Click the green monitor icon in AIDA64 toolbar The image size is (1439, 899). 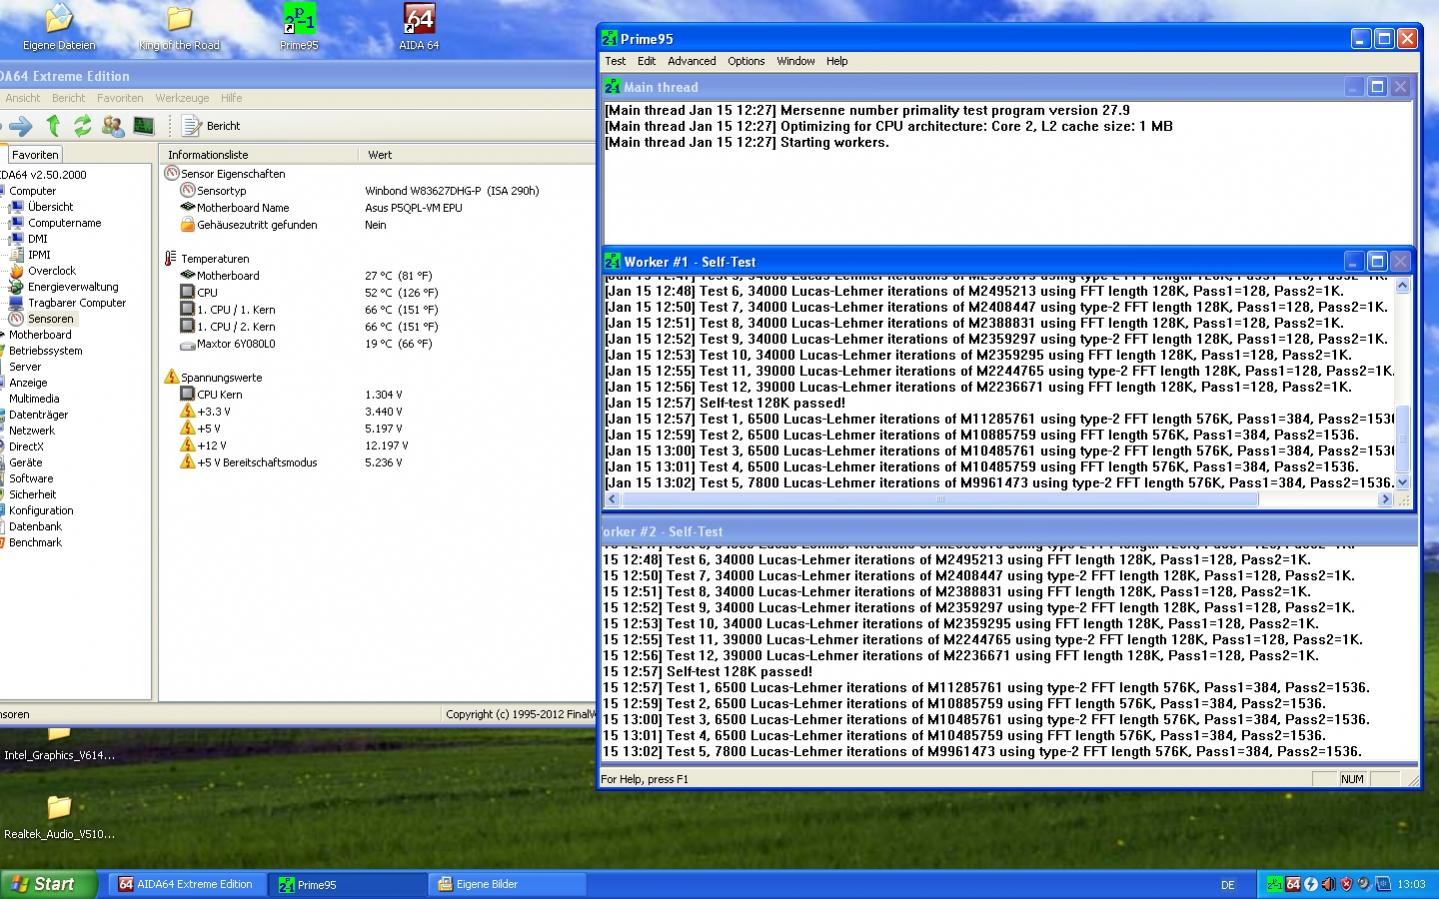pyautogui.click(x=144, y=126)
